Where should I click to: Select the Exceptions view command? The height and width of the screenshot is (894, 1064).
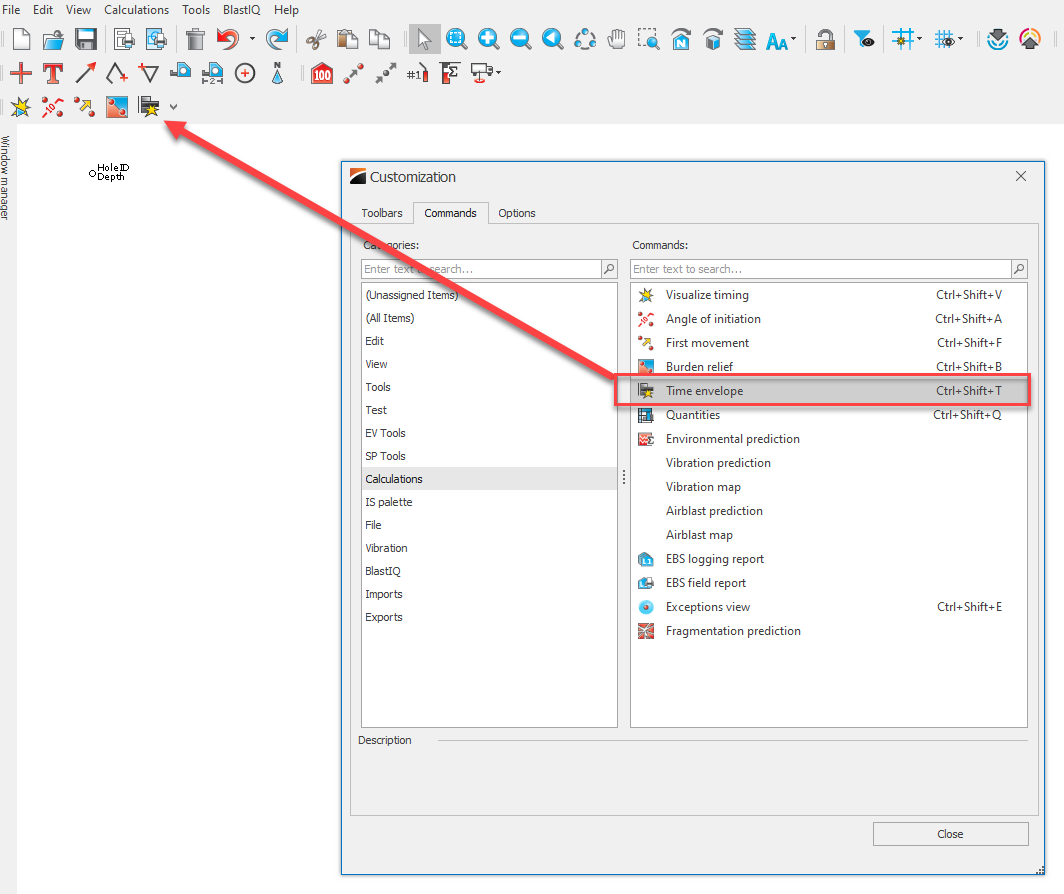click(x=829, y=607)
